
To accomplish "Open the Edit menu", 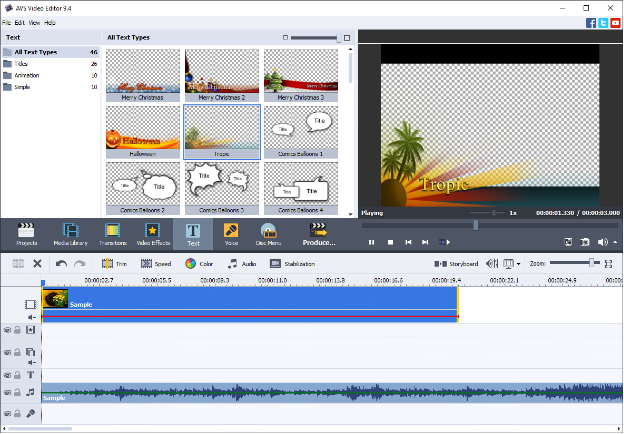I will click(x=21, y=21).
